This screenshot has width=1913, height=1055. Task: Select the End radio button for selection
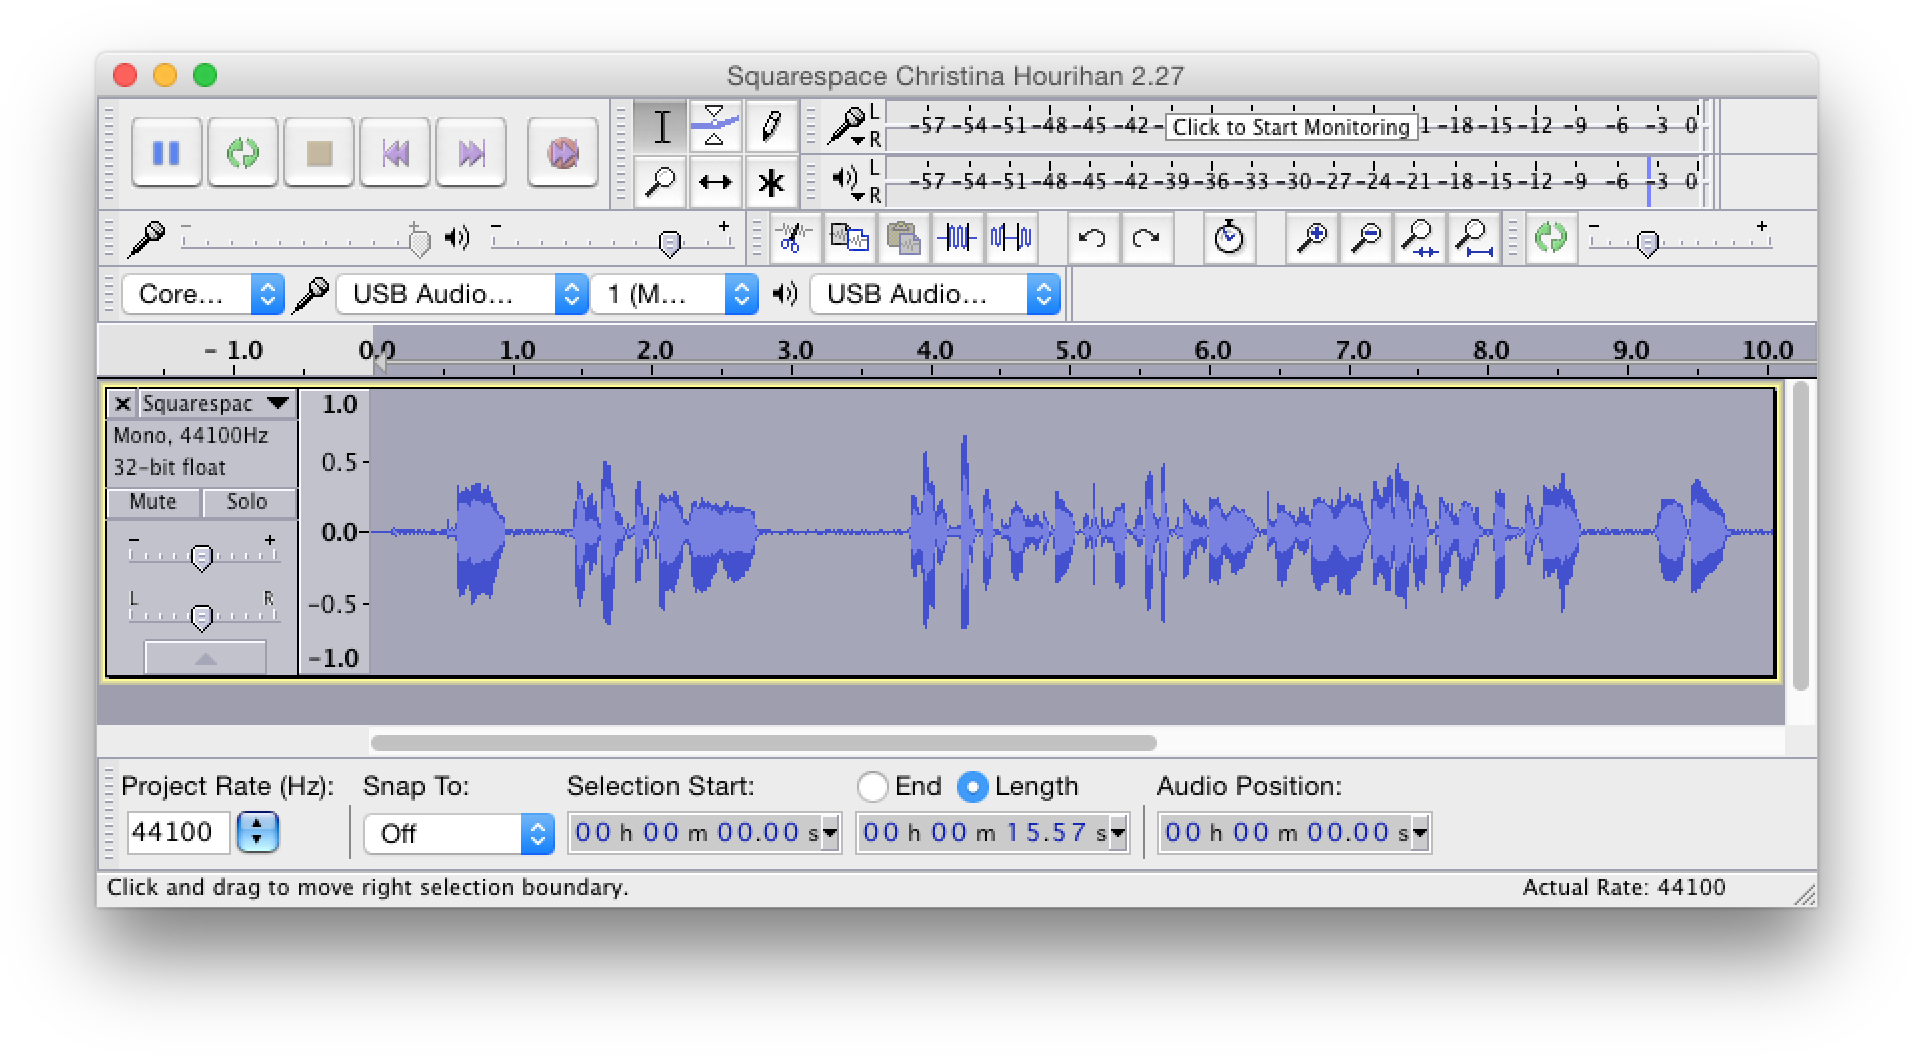(872, 787)
